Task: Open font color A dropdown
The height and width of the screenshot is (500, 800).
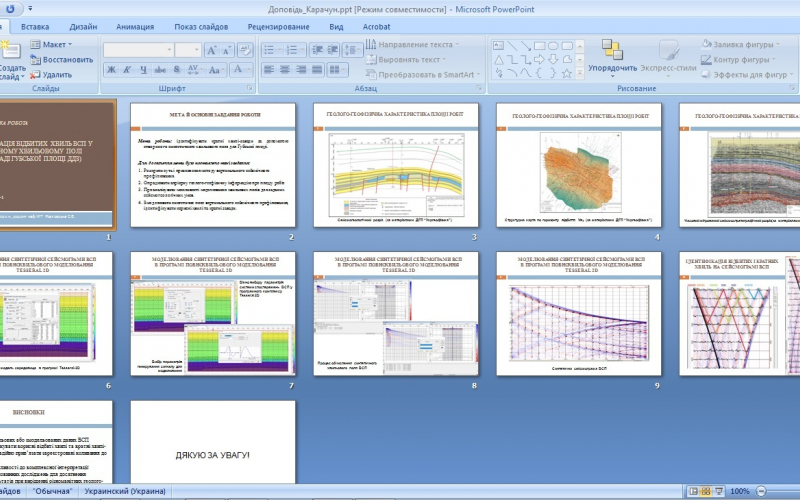Action: (241, 70)
